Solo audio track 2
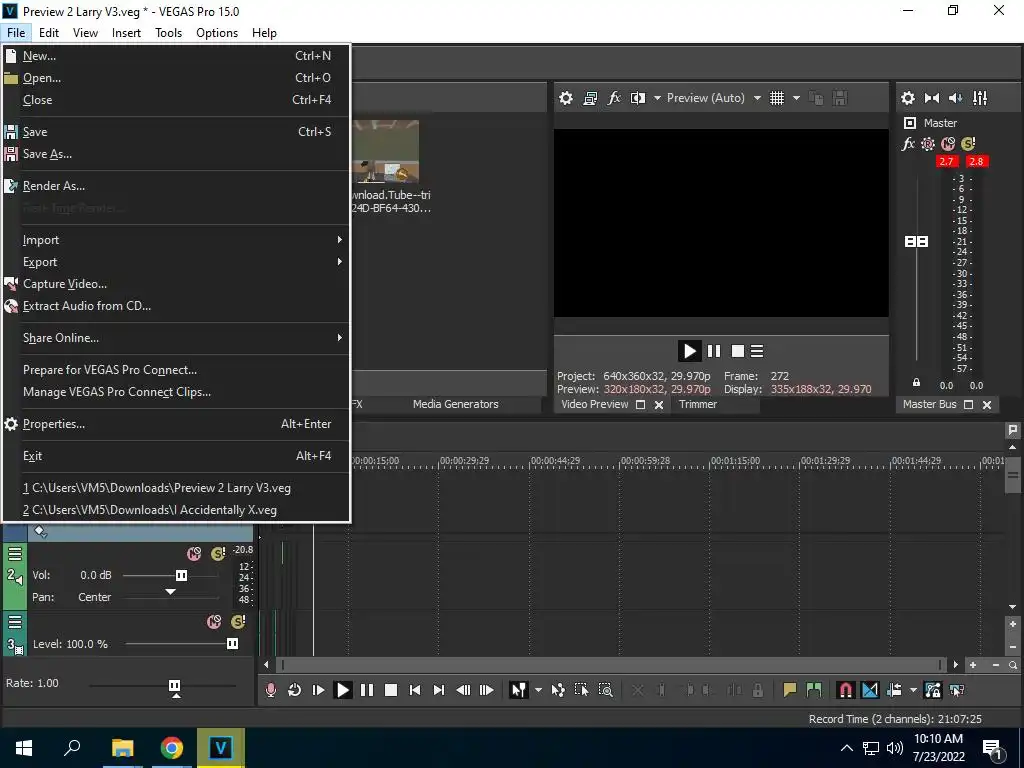Image resolution: width=1024 pixels, height=768 pixels. pos(218,554)
